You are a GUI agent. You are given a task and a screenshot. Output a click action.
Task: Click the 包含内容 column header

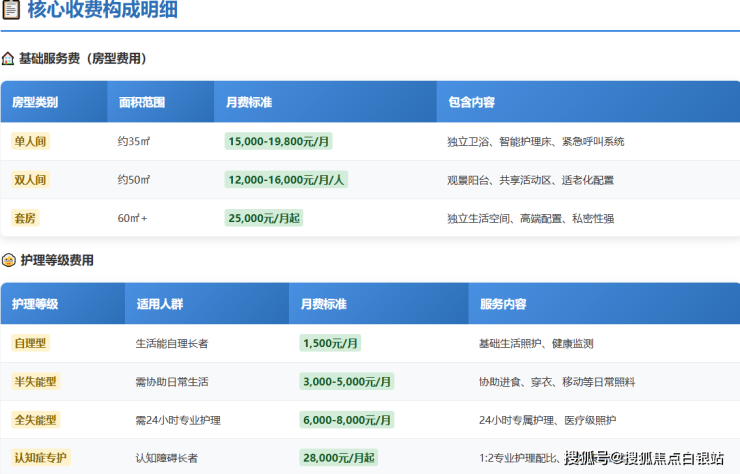[470, 102]
